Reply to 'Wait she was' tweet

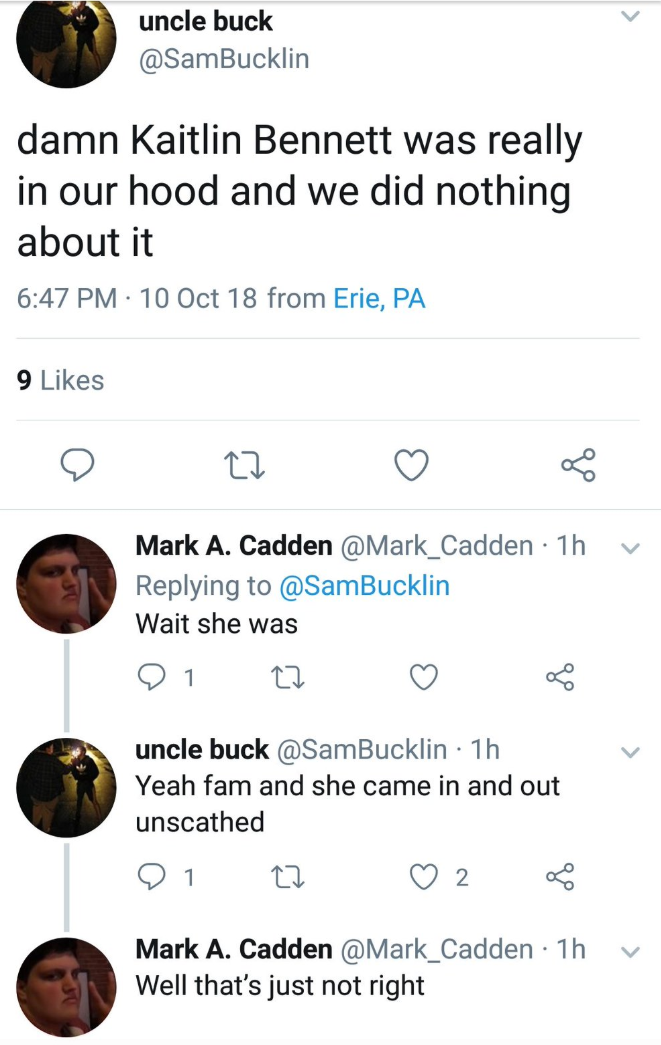coord(151,677)
